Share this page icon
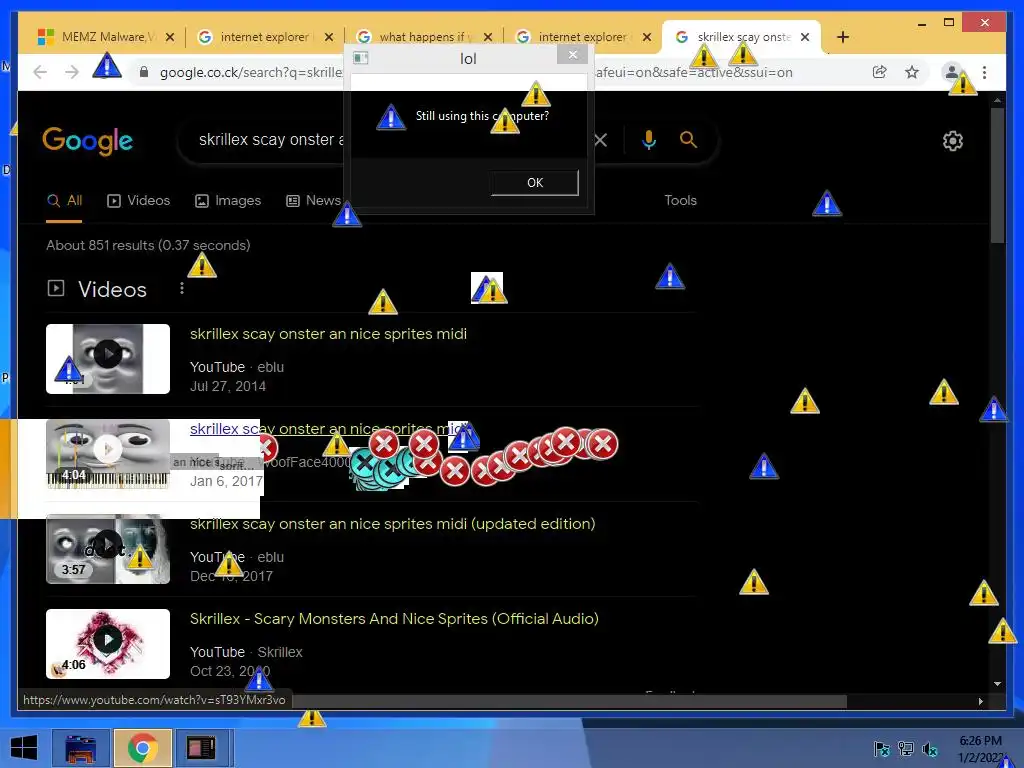Screen dimensions: 1024x768 point(880,72)
